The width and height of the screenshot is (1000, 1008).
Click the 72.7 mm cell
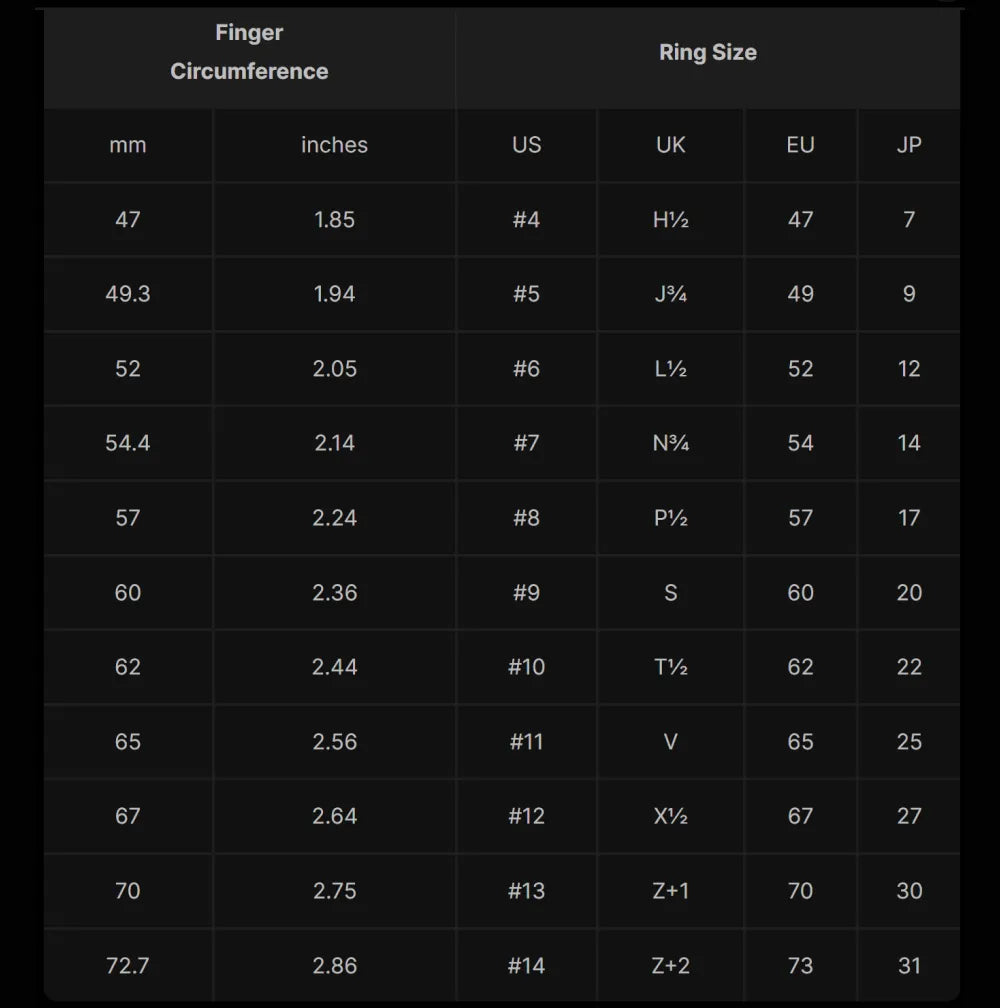click(128, 966)
